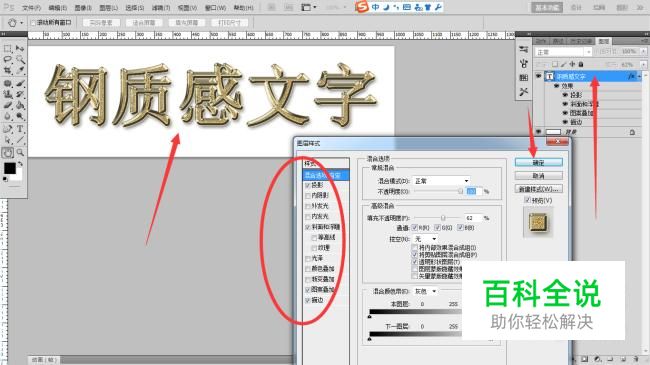Select the Clone Stamp tool
The image size is (650, 365).
(7, 94)
